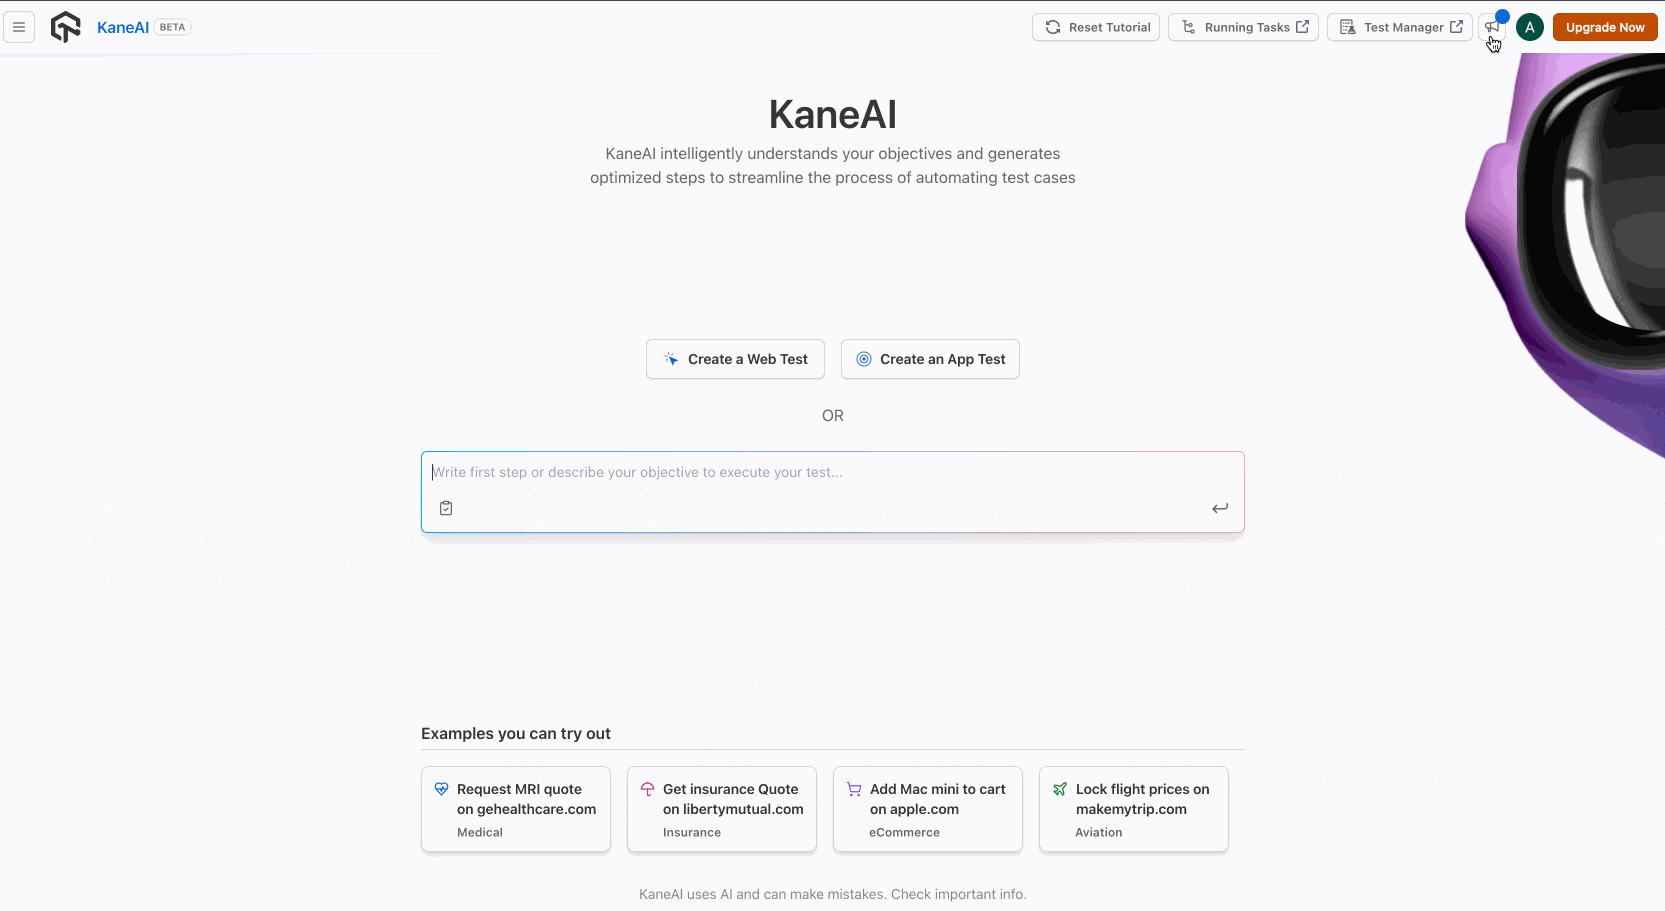The width and height of the screenshot is (1665, 911).
Task: Click Create an App Test
Action: click(x=930, y=359)
